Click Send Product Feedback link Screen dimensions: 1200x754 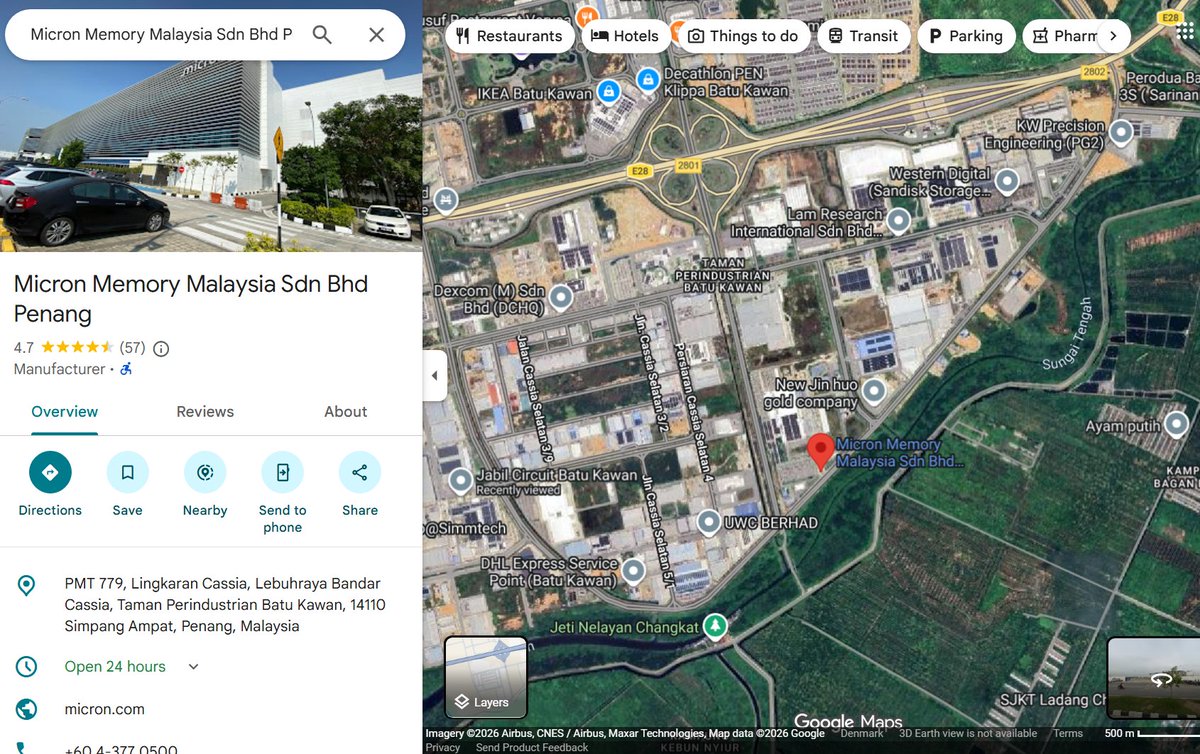(532, 747)
